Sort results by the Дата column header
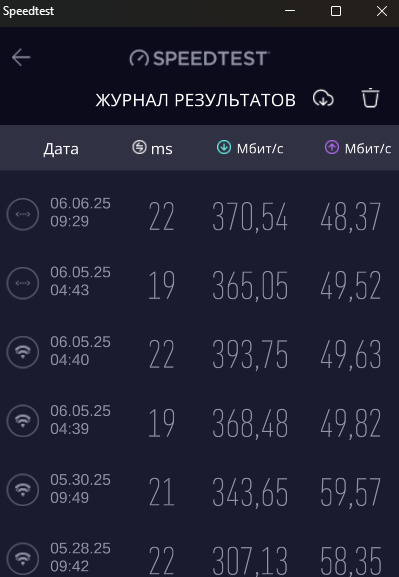The height and width of the screenshot is (577, 399). click(61, 149)
